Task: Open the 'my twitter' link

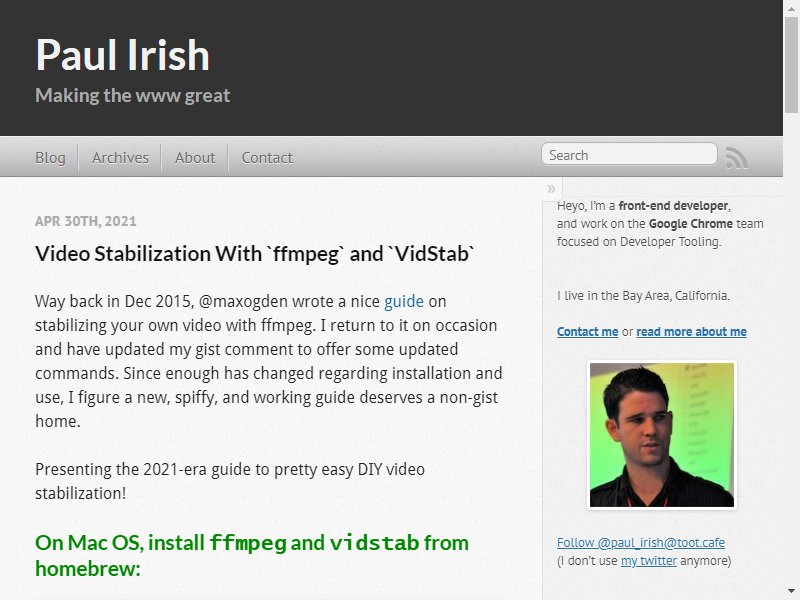Action: 648,561
